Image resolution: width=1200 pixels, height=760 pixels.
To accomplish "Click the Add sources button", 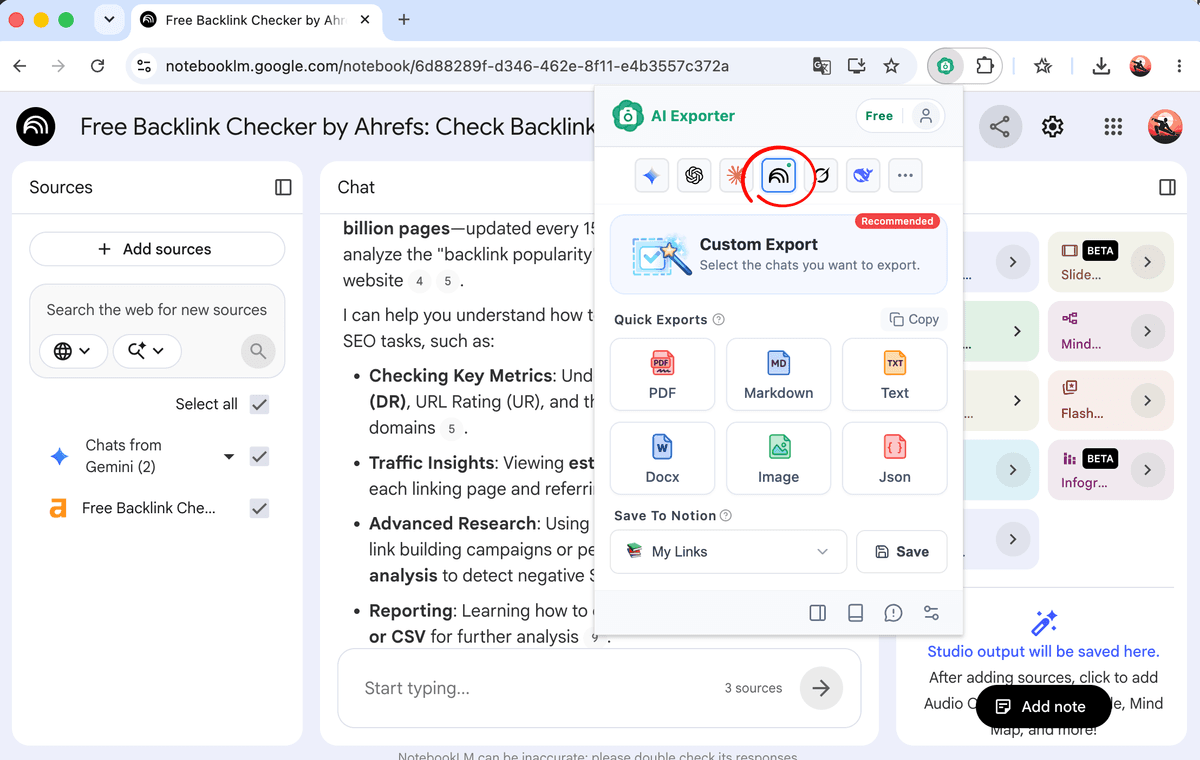I will tap(157, 249).
